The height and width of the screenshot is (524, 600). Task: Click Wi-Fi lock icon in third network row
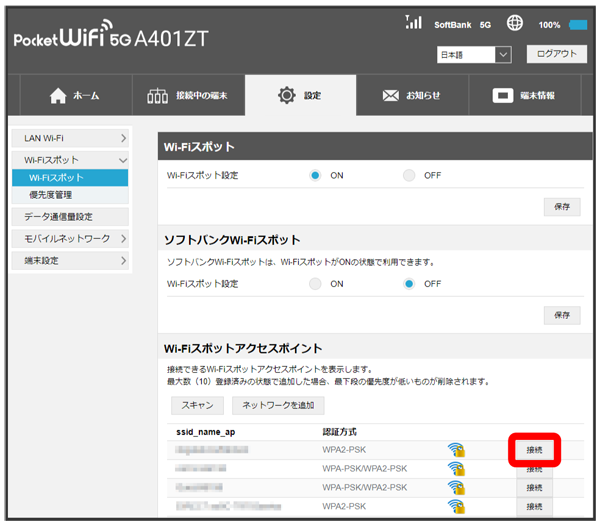pos(456,488)
